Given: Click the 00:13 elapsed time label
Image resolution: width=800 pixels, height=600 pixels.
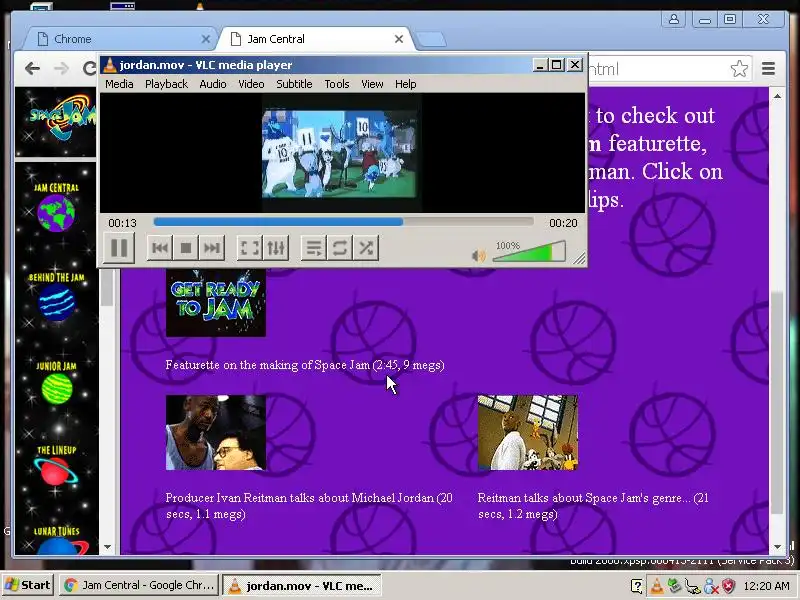Looking at the screenshot, I should tap(122, 223).
